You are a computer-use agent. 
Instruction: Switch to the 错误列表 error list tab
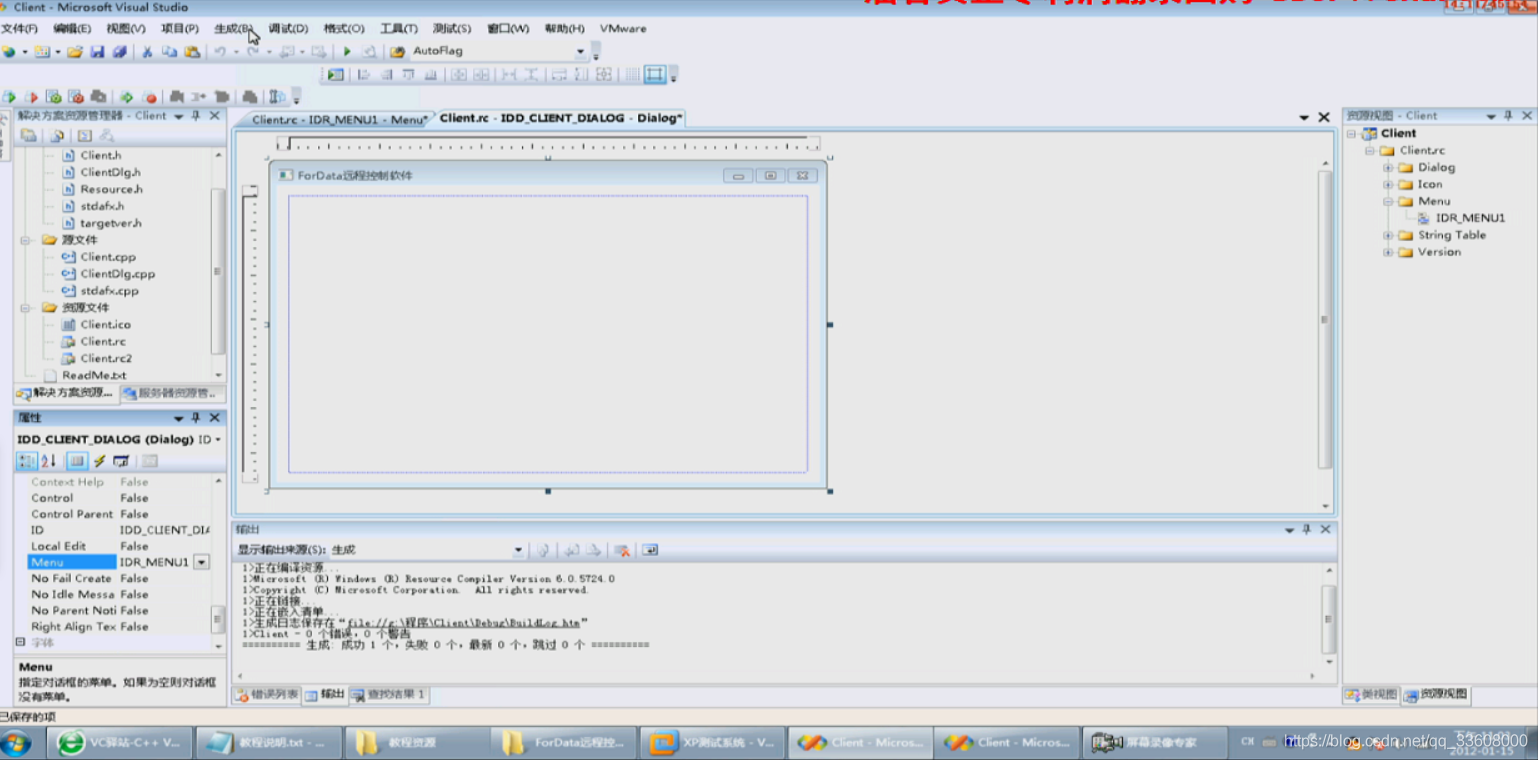pos(267,694)
